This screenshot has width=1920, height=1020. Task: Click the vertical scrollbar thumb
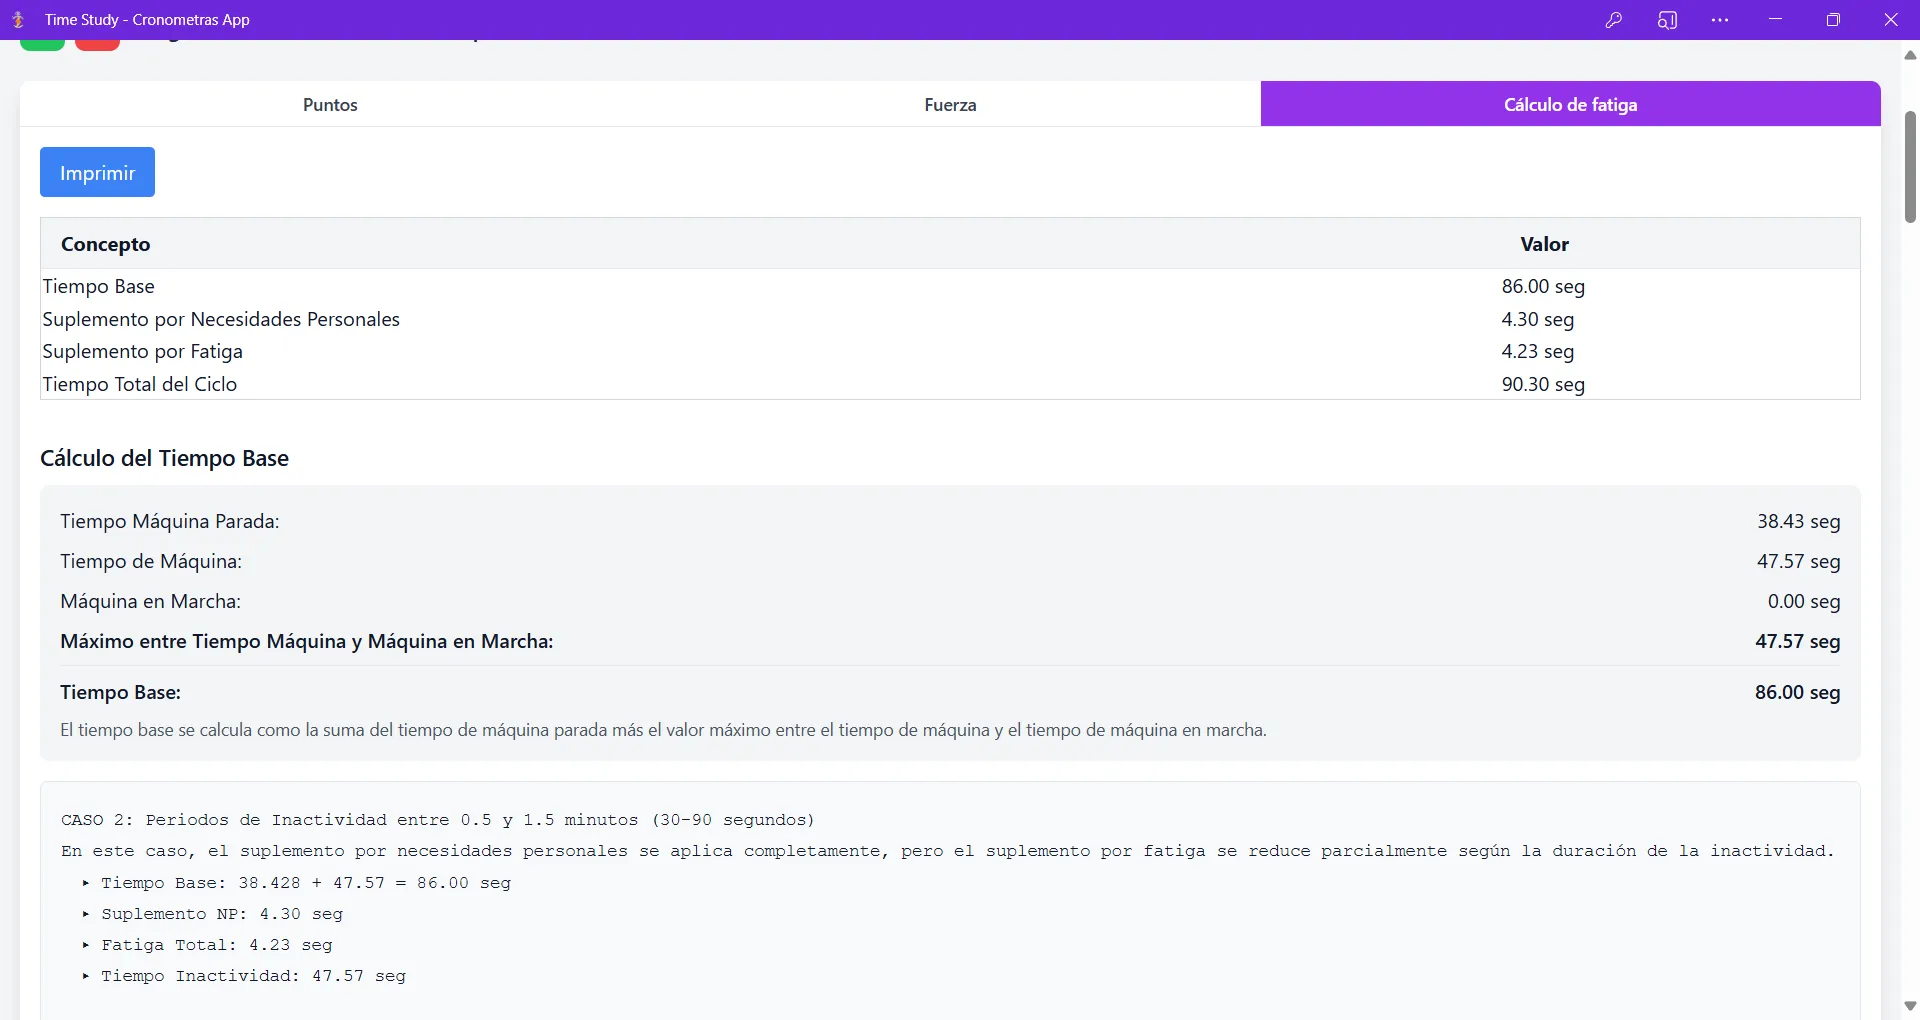coord(1910,167)
